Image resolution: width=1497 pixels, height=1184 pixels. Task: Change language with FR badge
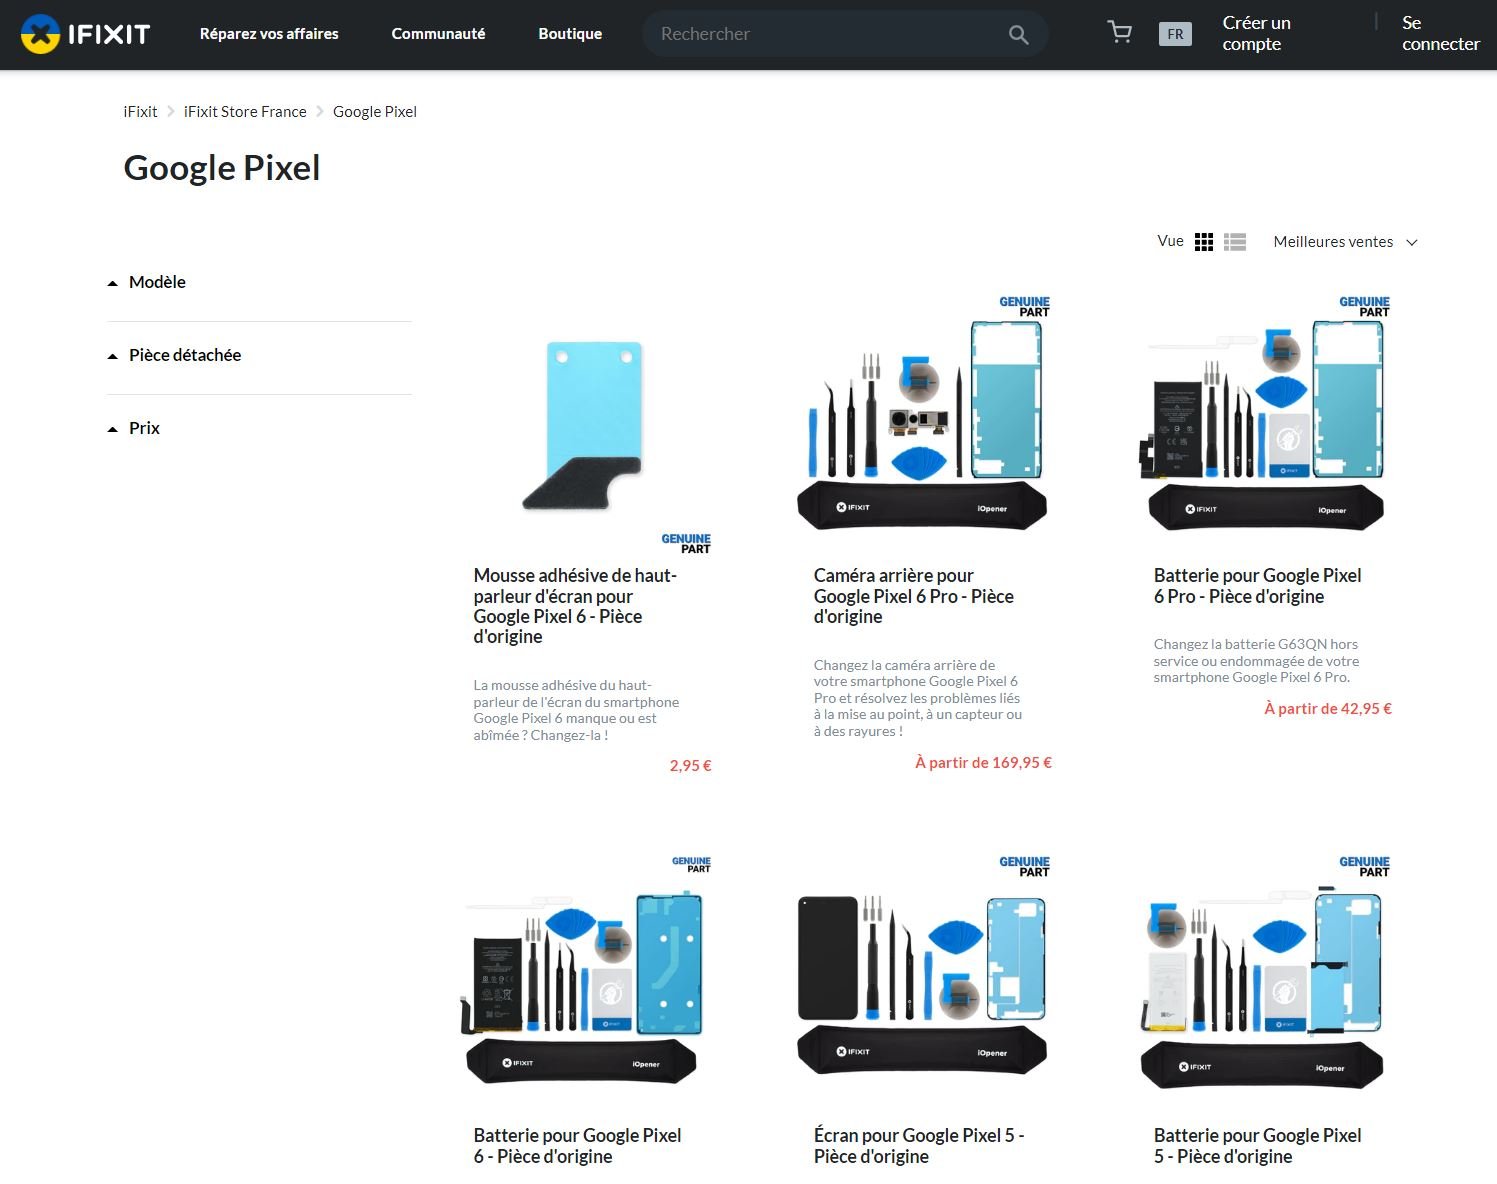click(x=1175, y=34)
